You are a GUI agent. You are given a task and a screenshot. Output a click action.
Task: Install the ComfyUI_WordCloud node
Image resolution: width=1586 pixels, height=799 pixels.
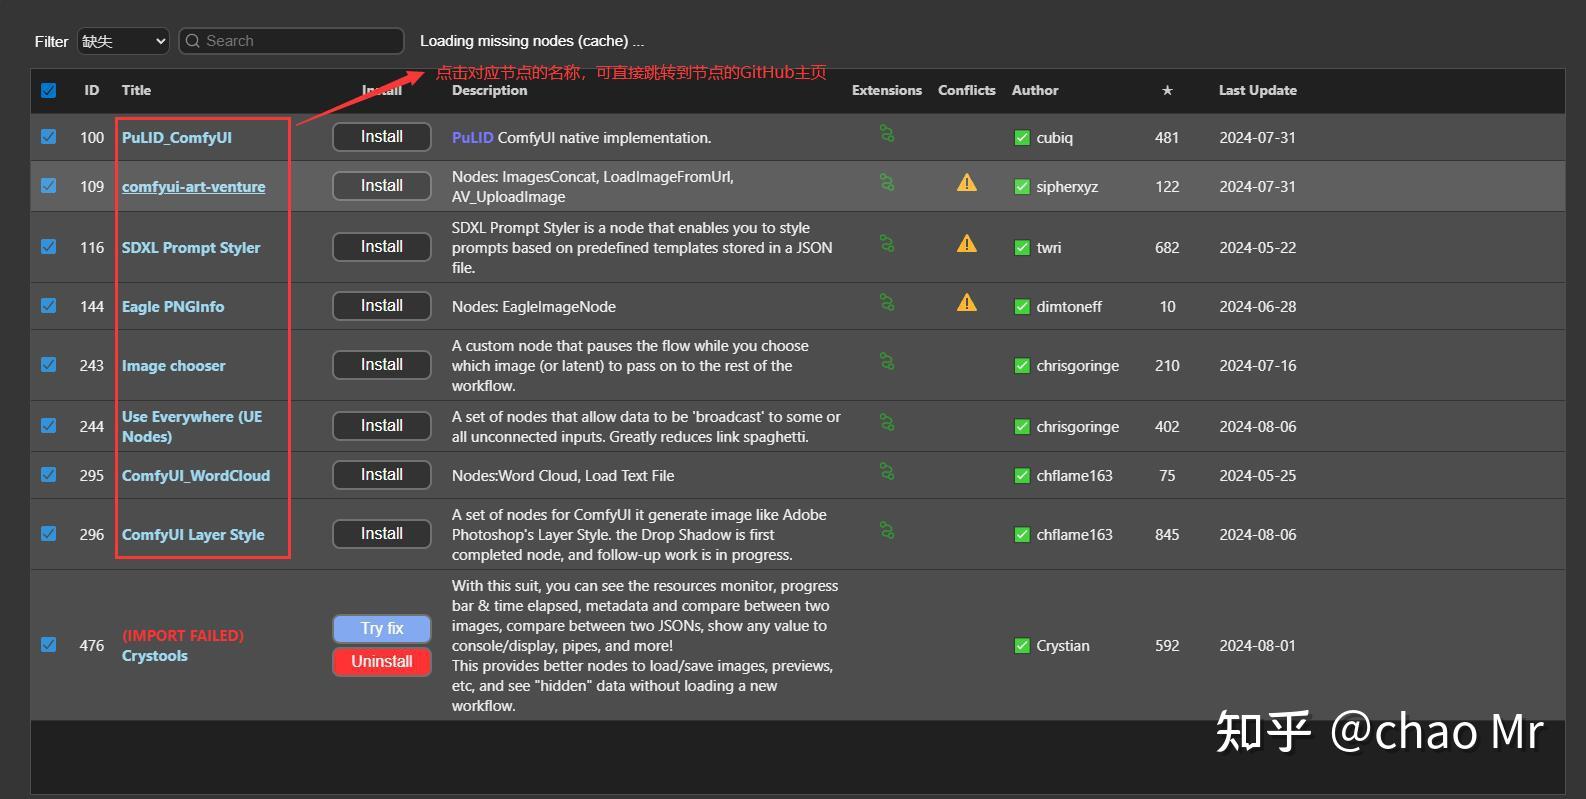pos(381,475)
